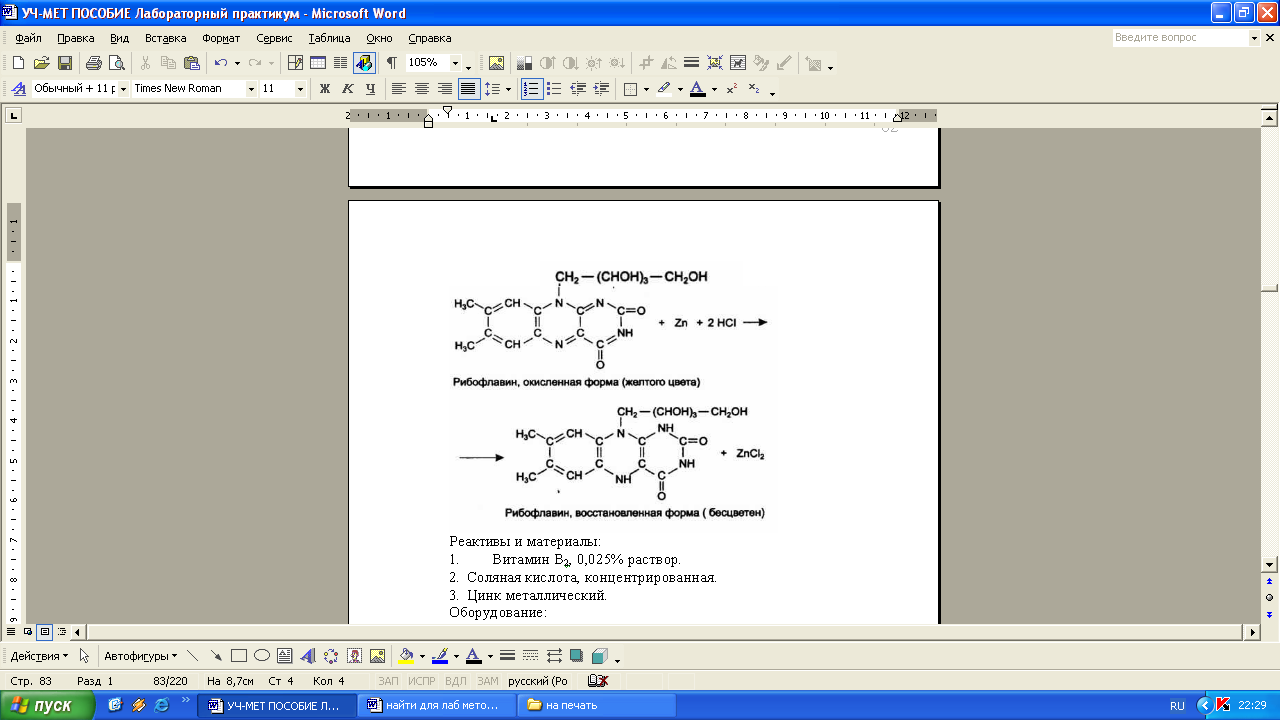The height and width of the screenshot is (720, 1280).
Task: Click the font color A swatch in Formatting toolbar
Action: [x=697, y=89]
